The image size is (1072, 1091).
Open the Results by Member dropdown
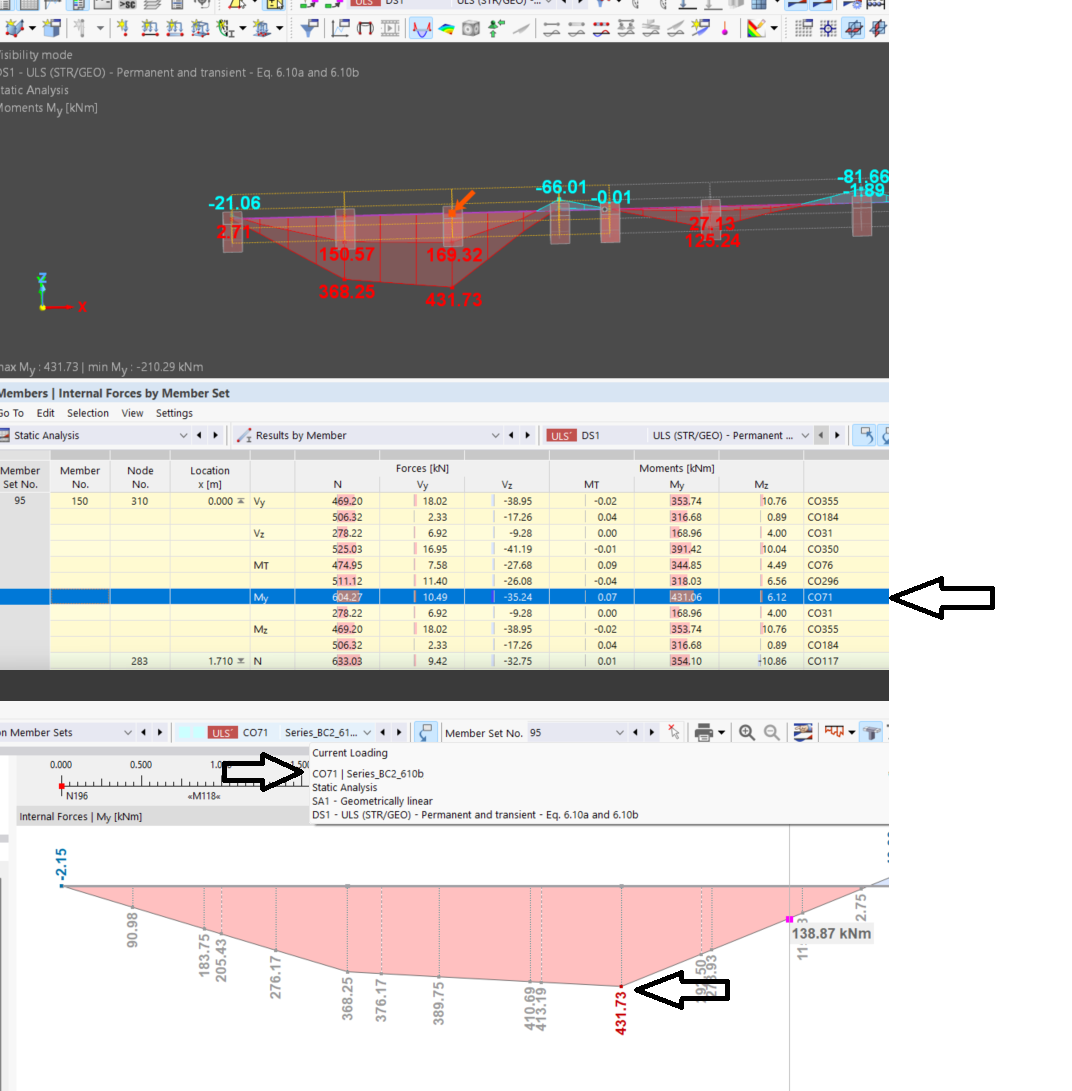(495, 436)
